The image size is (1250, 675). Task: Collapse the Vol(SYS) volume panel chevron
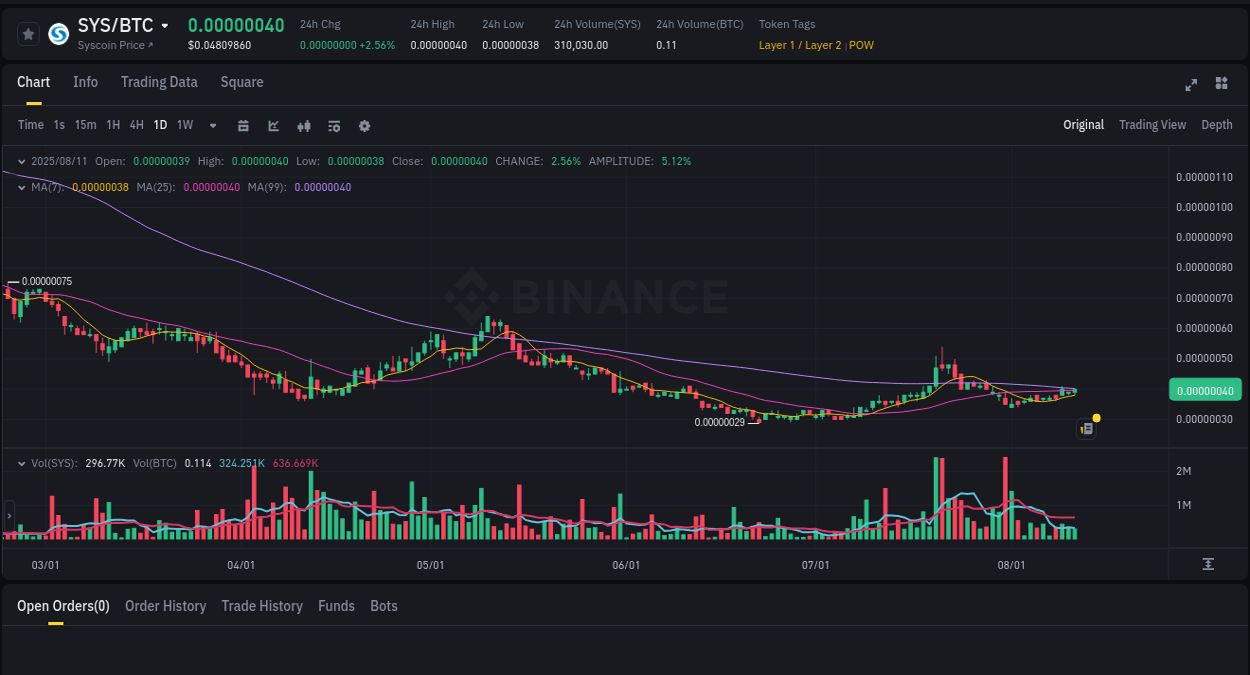(x=22, y=462)
